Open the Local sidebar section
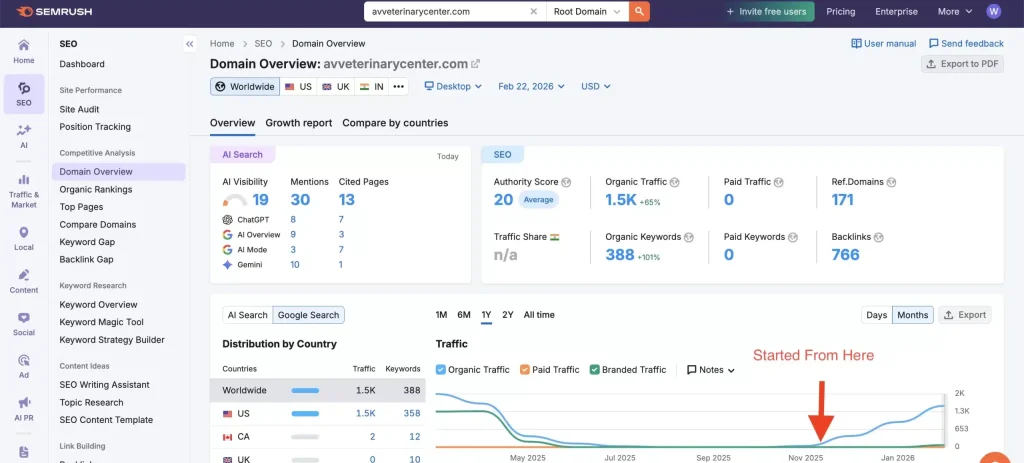The height and width of the screenshot is (463, 1024). pyautogui.click(x=24, y=239)
